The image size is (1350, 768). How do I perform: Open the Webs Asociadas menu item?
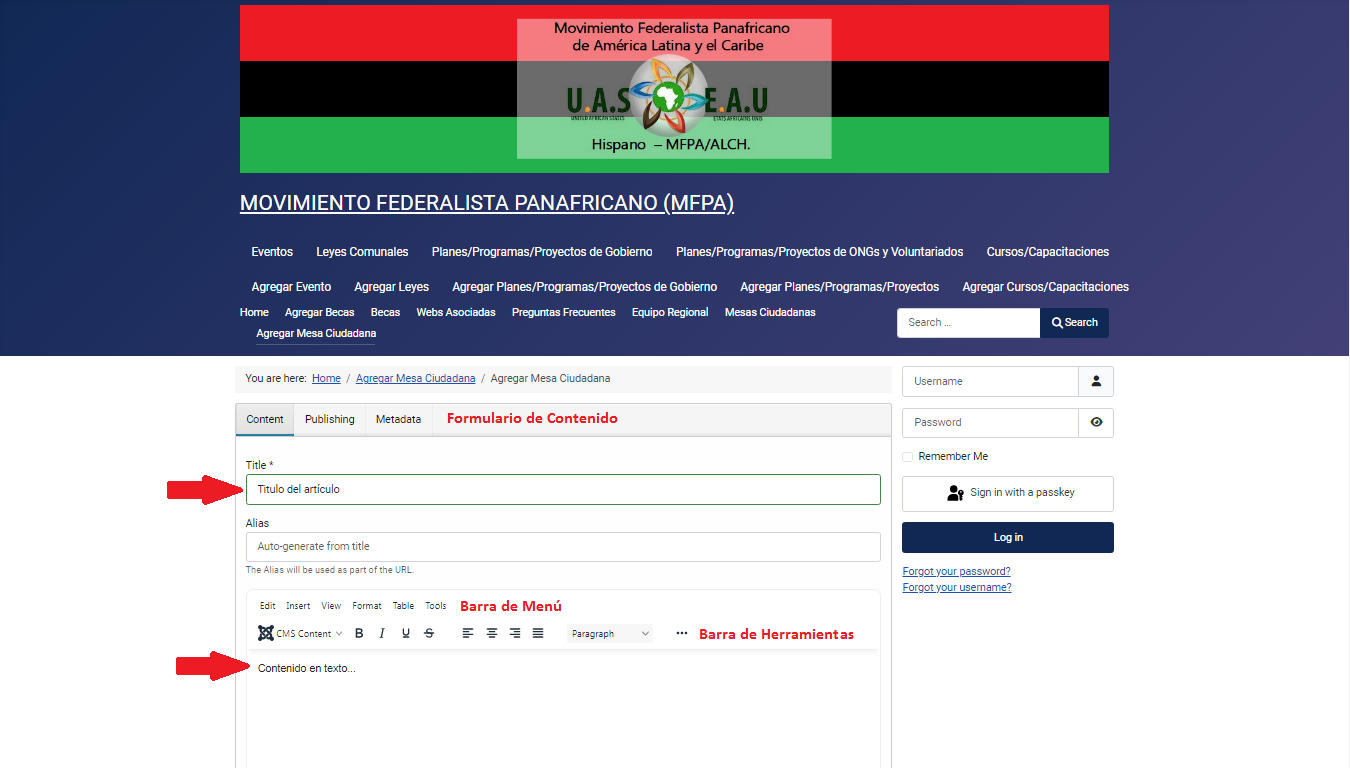pos(456,312)
